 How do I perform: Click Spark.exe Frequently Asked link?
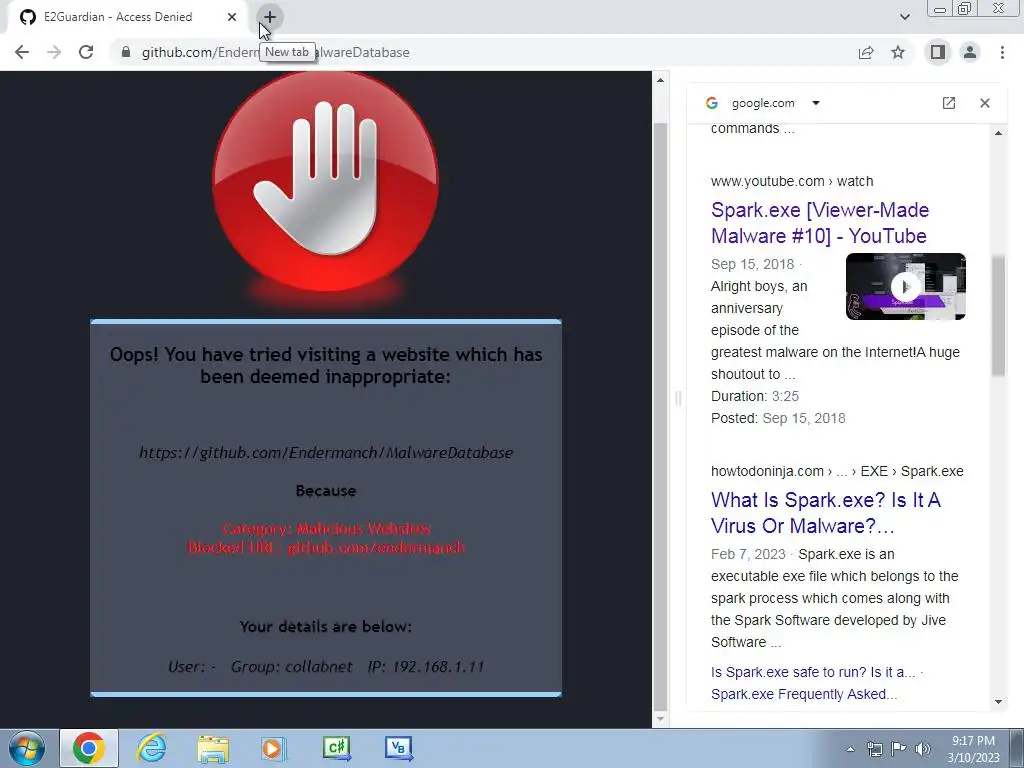coord(804,694)
